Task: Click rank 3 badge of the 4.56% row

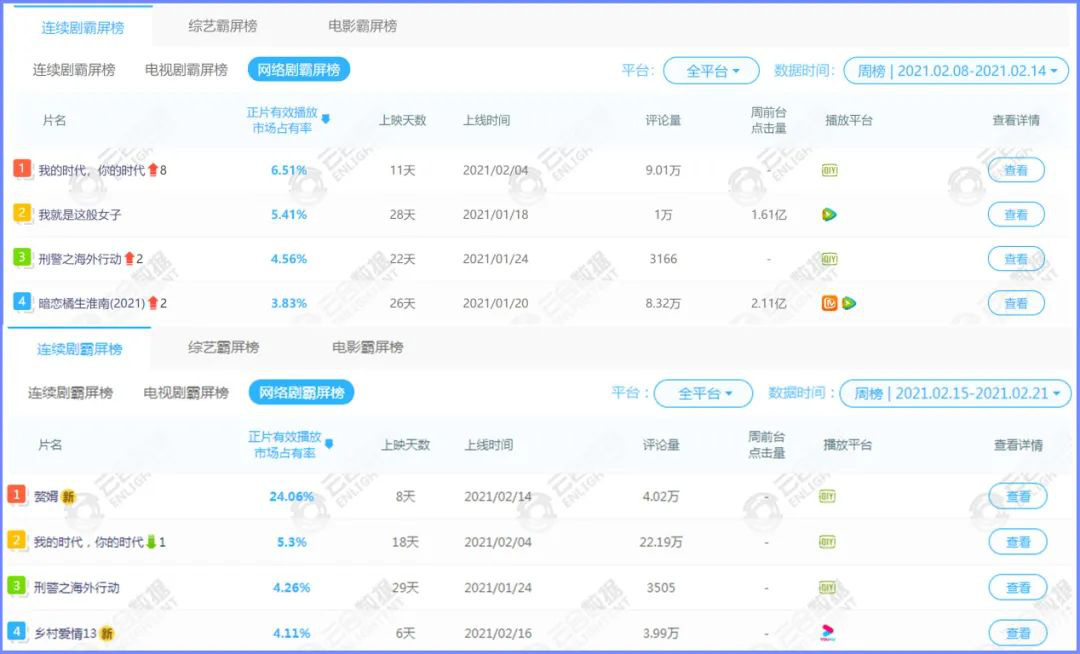Action: [22, 257]
